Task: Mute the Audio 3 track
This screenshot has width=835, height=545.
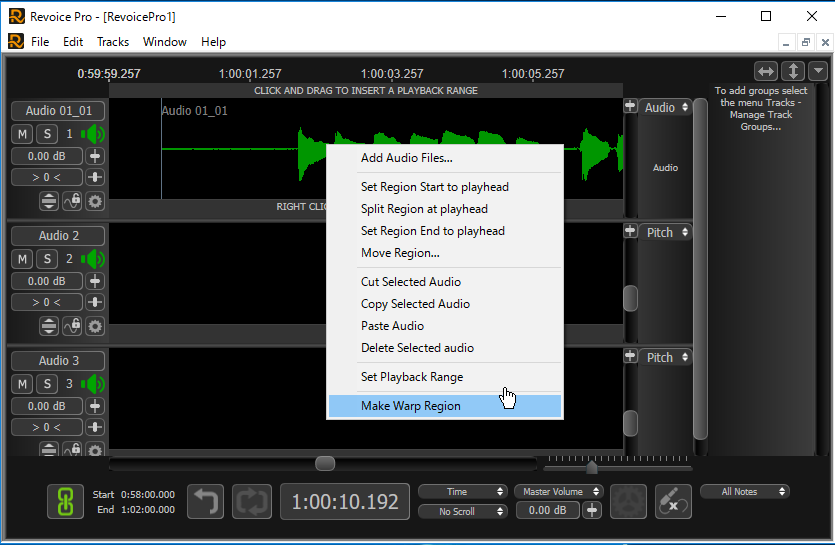Action: tap(22, 384)
